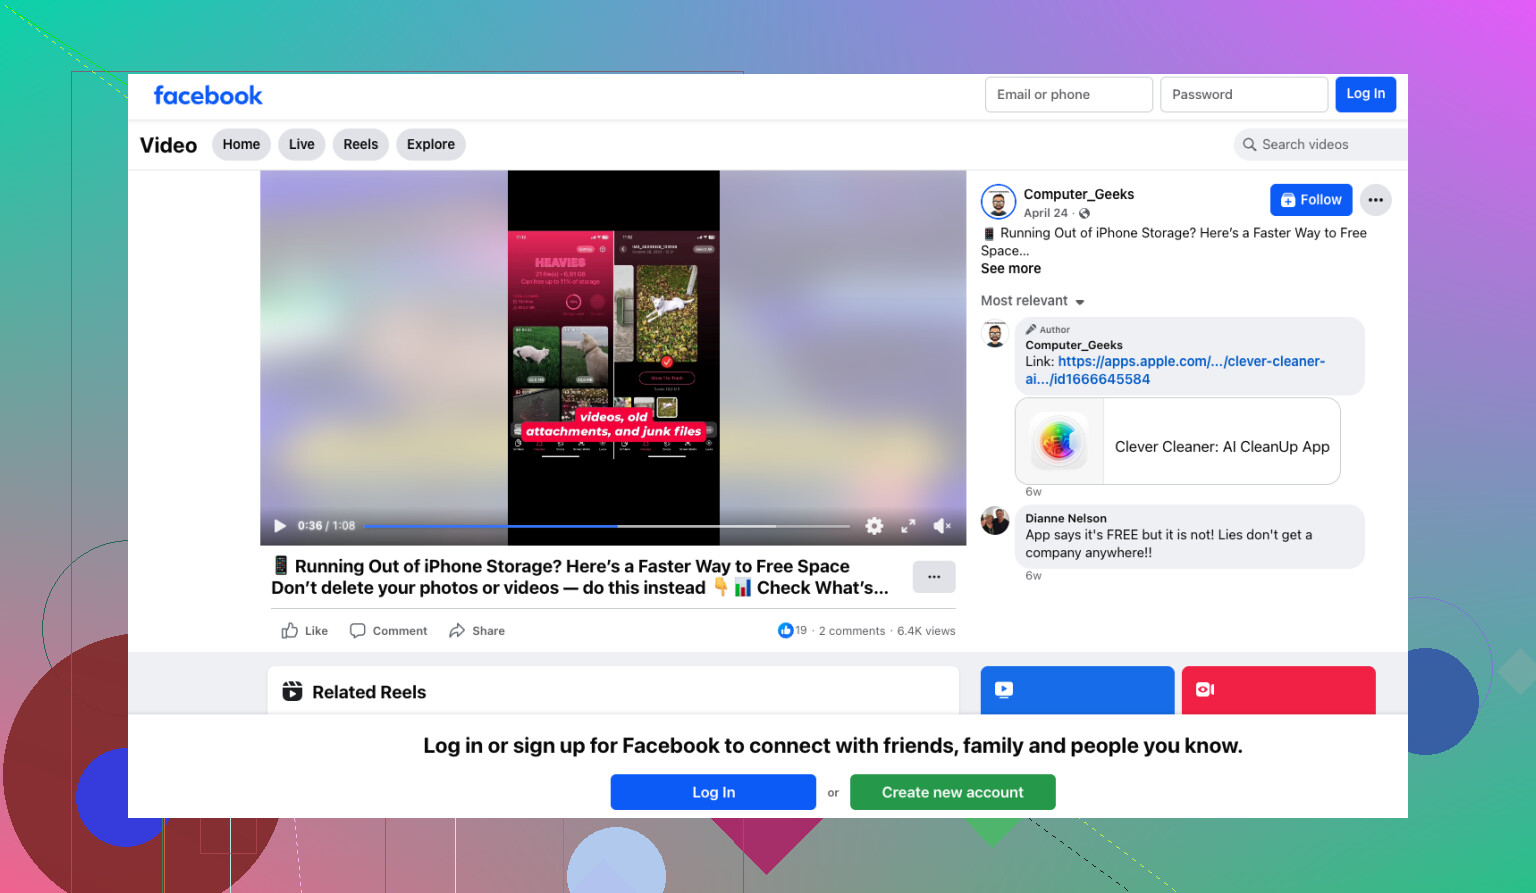Click the Password field
The image size is (1536, 893).
point(1244,94)
